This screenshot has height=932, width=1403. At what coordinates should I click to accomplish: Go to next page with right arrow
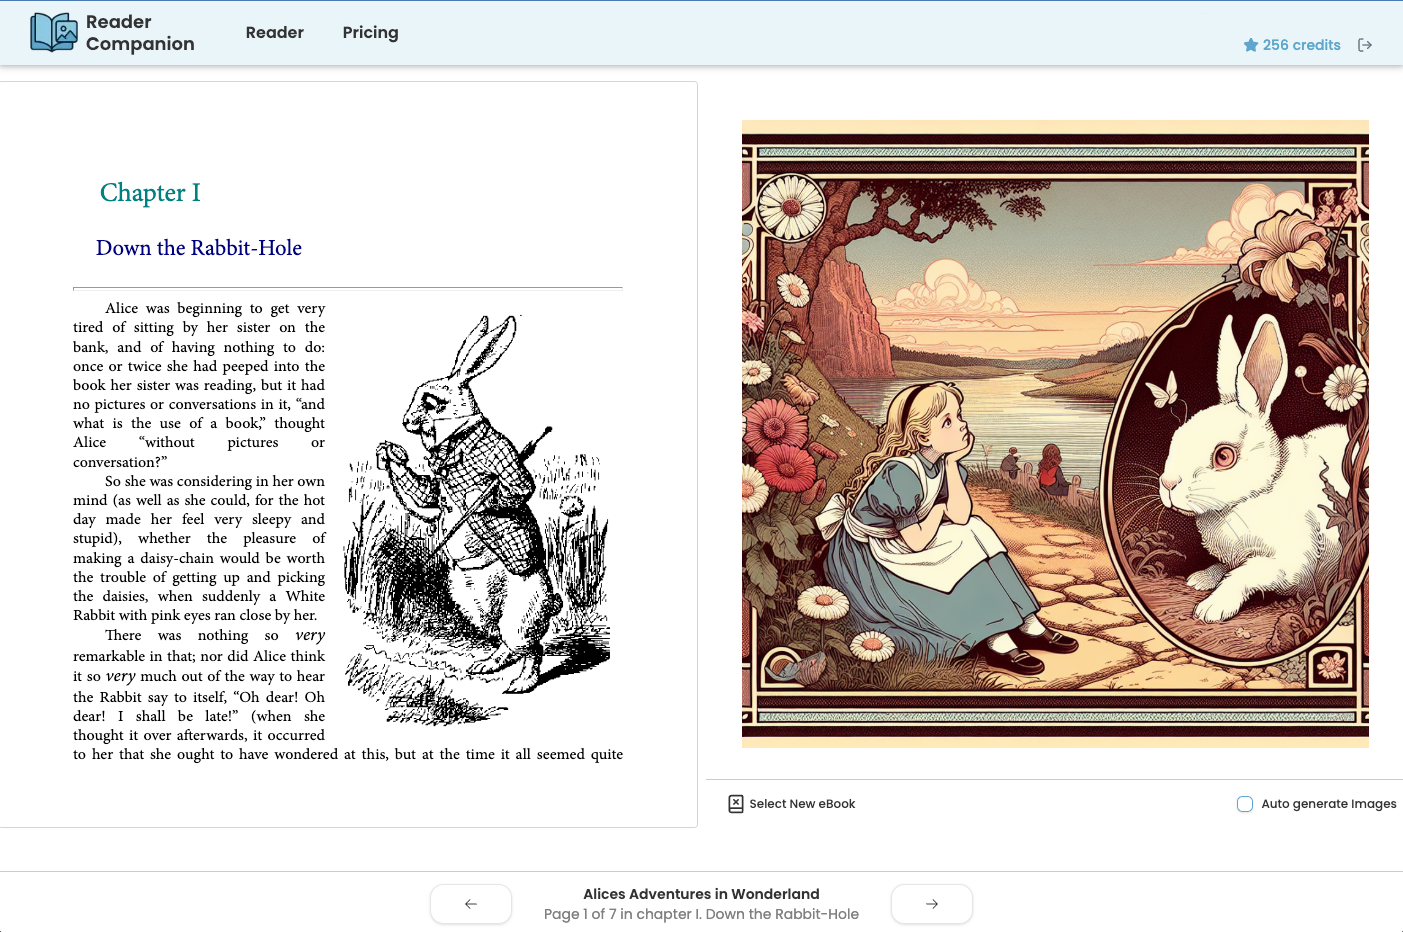coord(932,904)
